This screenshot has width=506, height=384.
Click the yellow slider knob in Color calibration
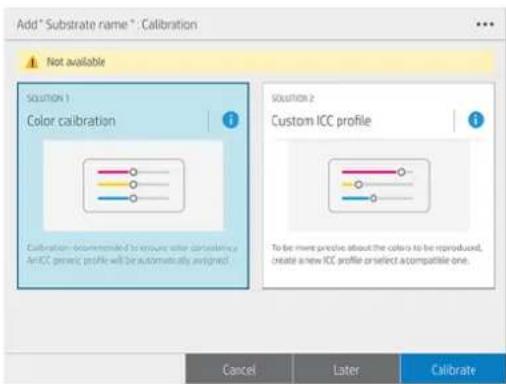pos(133,184)
